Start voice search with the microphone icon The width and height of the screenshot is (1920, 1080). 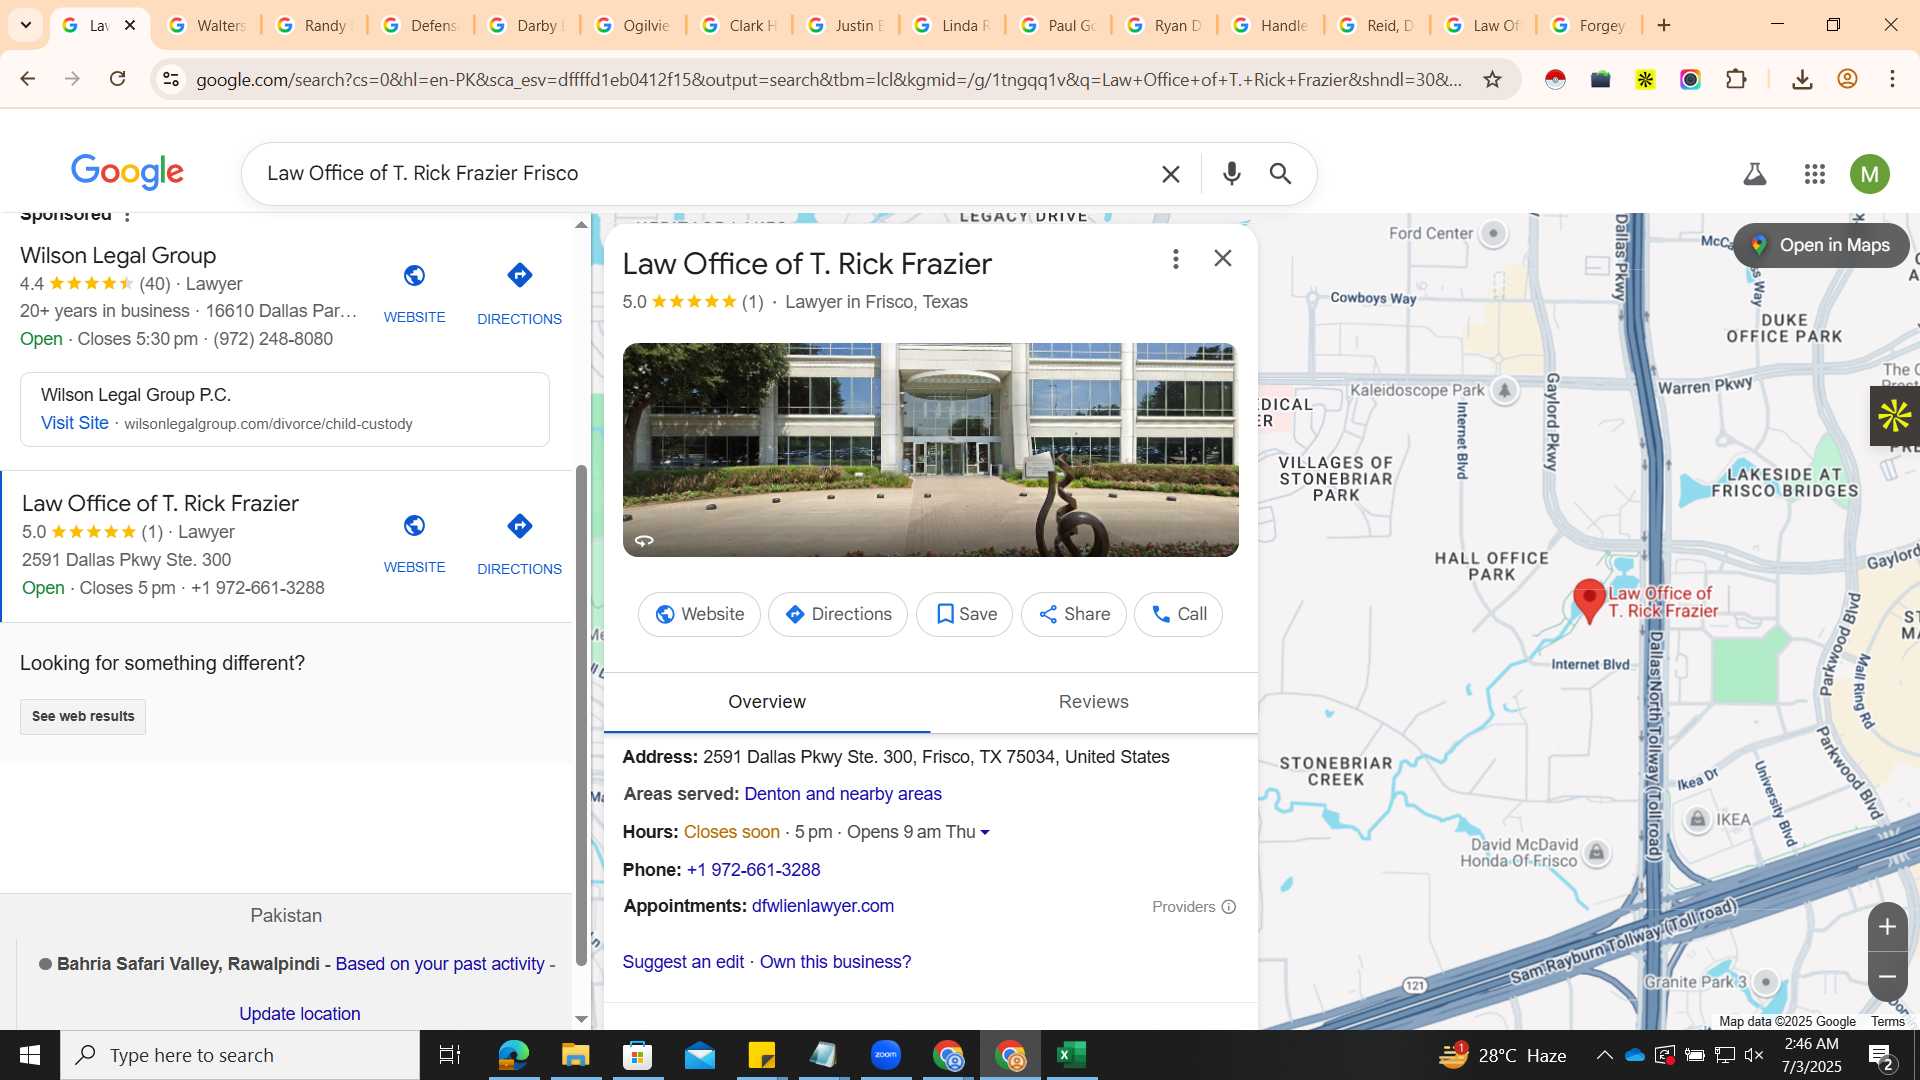[1231, 174]
